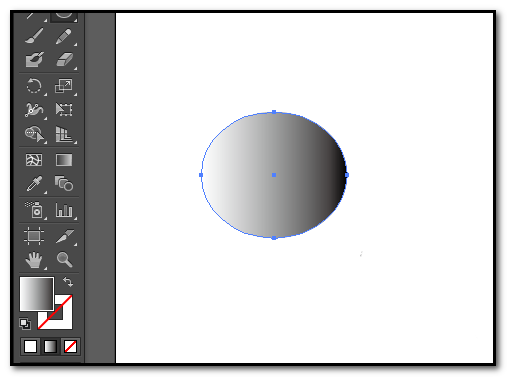The width and height of the screenshot is (507, 377).
Task: Swap fill and stroke with the arrow icon
Action: (x=68, y=282)
